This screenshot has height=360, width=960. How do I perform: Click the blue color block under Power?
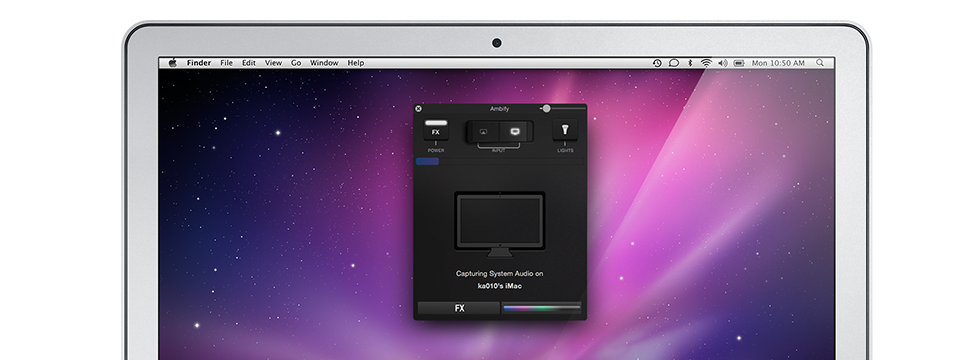tap(427, 161)
